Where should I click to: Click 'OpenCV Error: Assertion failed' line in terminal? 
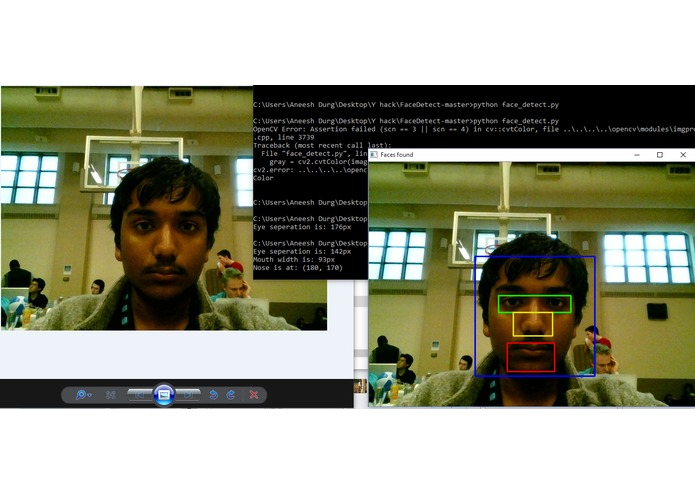pos(474,129)
